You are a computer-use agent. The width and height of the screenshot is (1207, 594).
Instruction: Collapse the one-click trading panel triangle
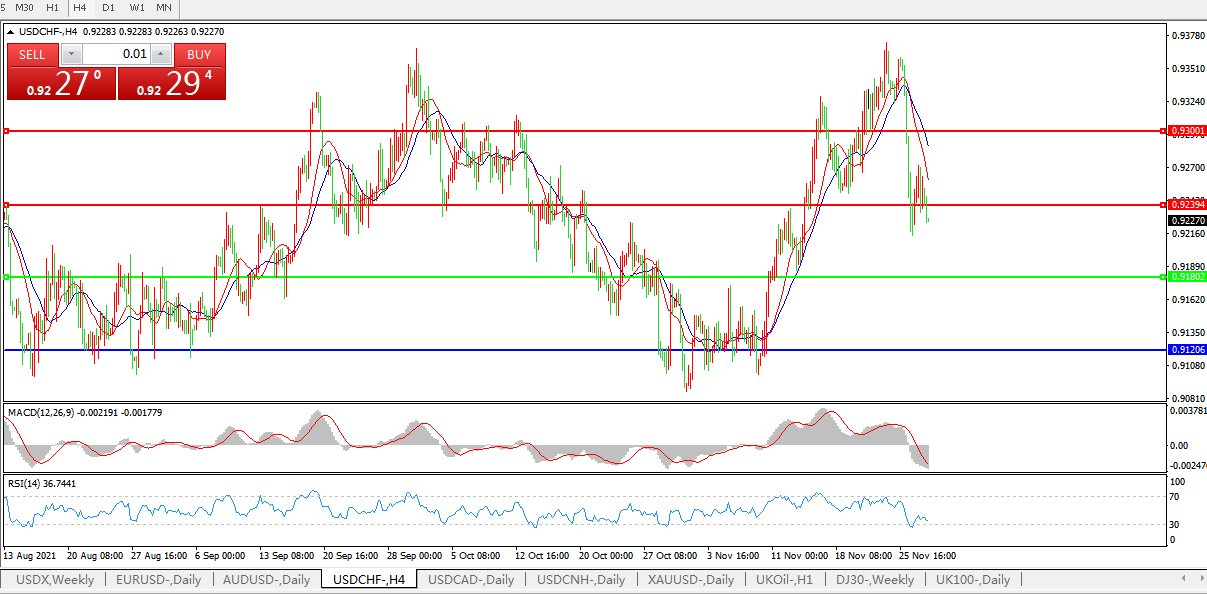11,32
